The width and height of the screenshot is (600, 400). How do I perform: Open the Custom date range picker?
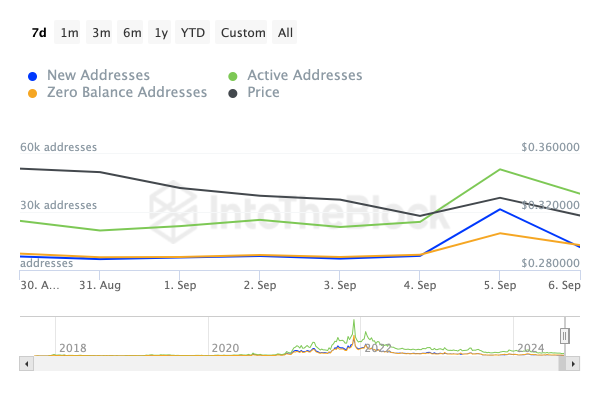click(x=243, y=32)
